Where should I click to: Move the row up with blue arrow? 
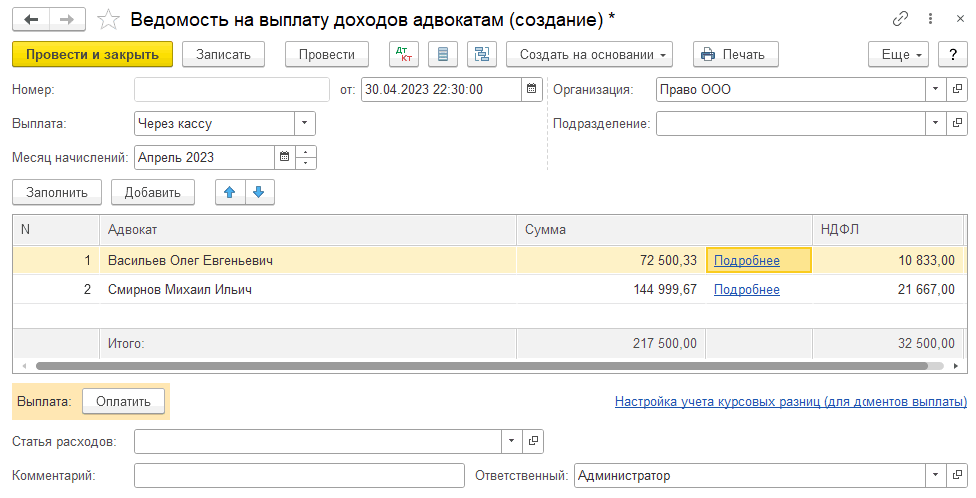[x=230, y=192]
